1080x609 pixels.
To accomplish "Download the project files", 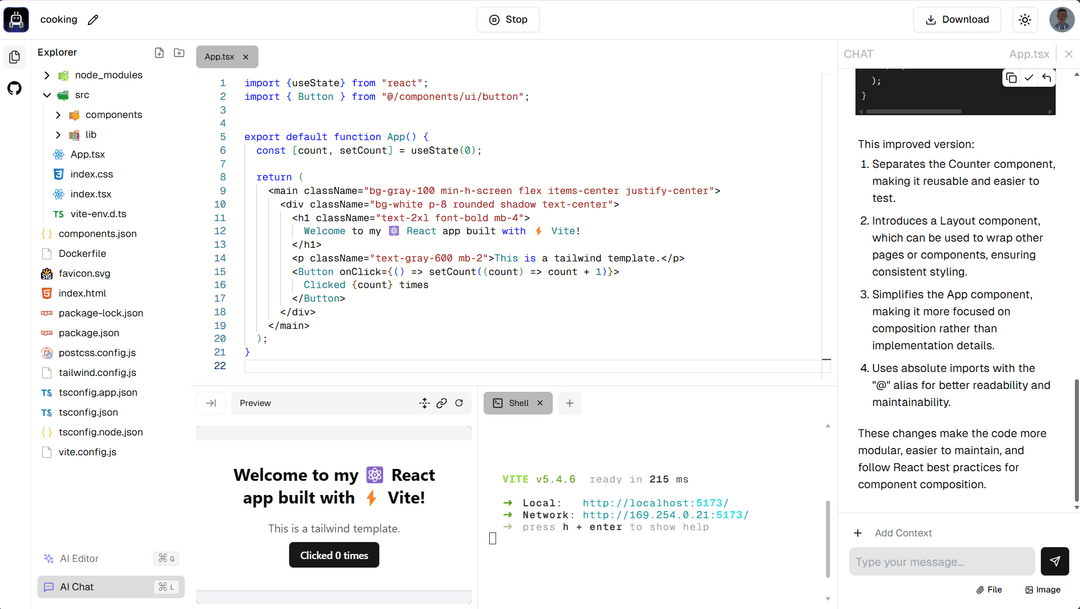I will point(956,19).
